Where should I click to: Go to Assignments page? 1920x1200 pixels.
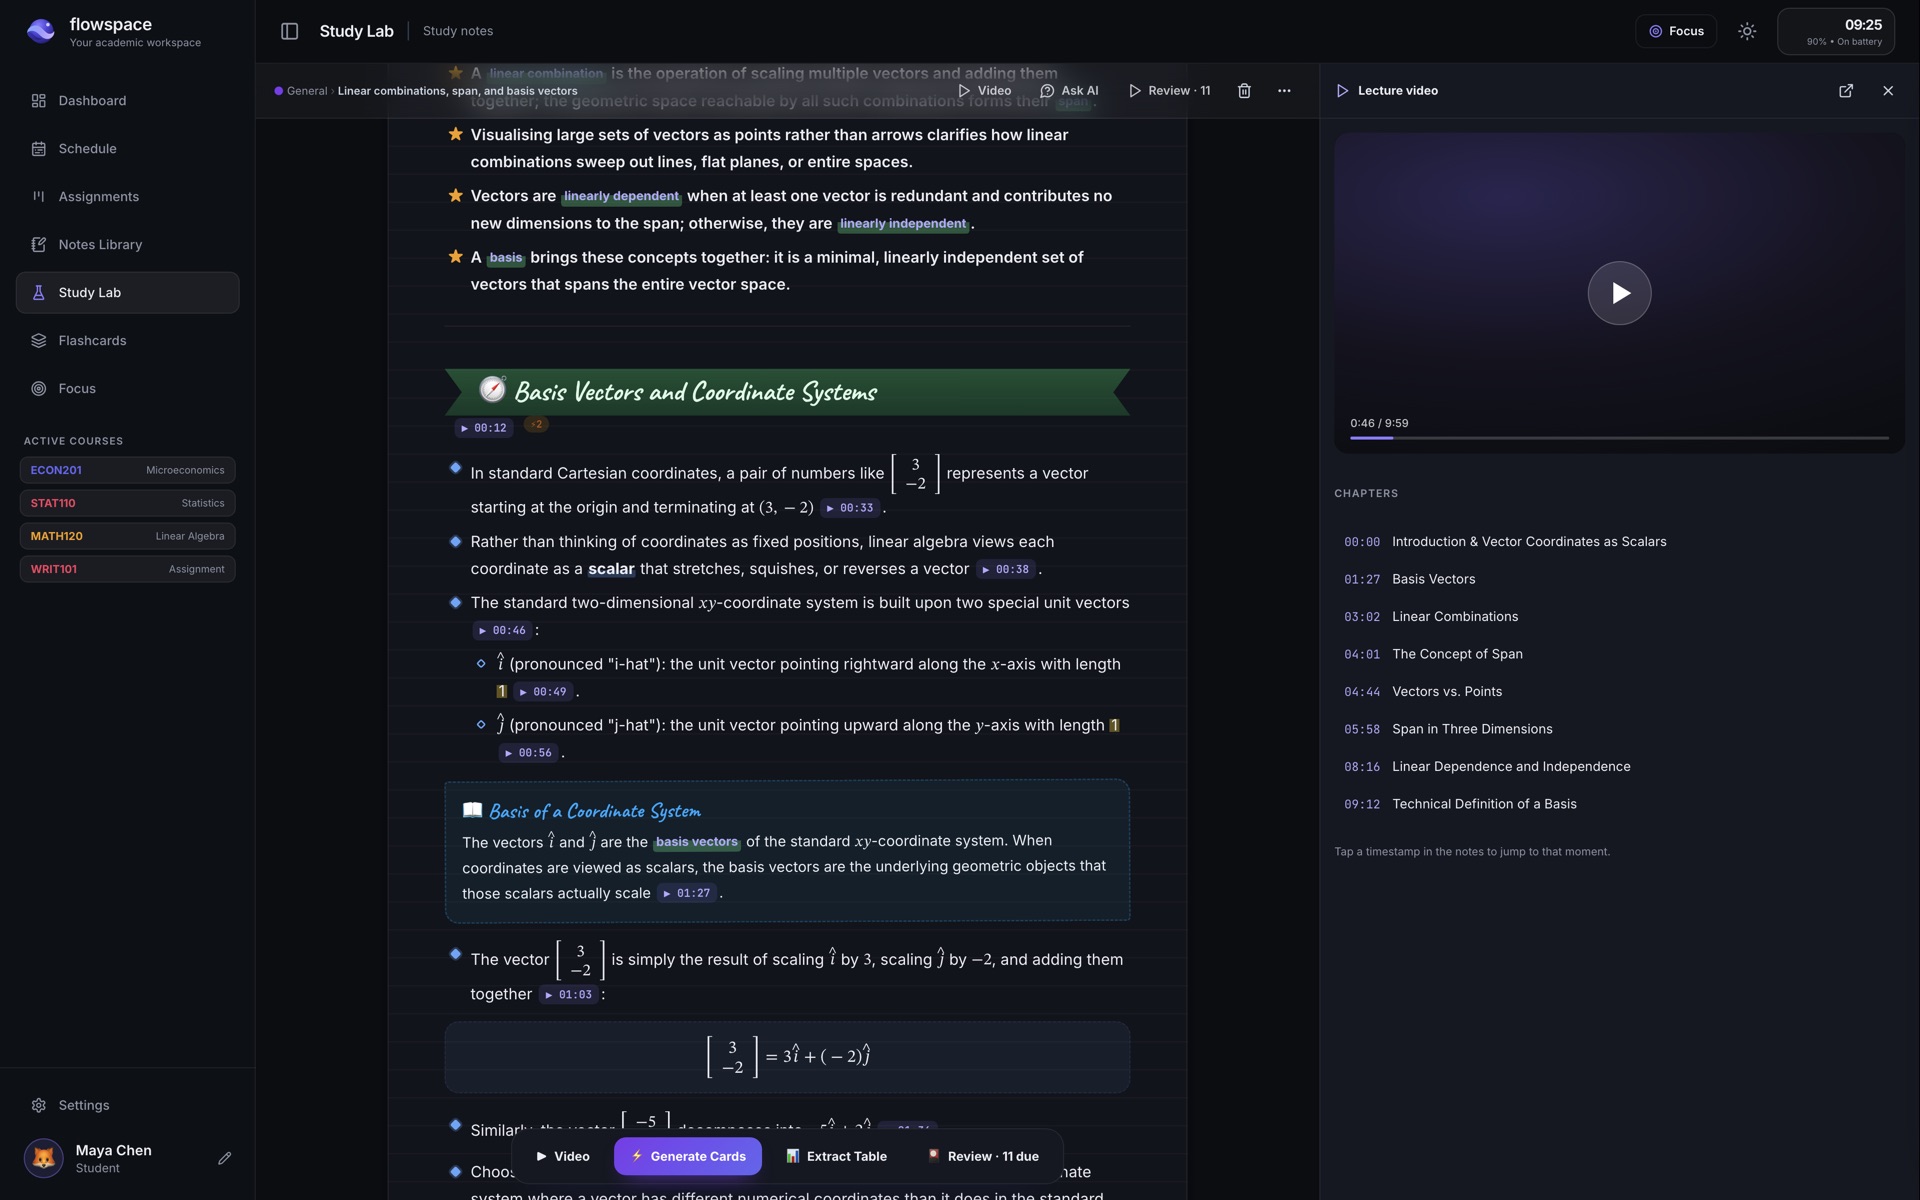pos(127,197)
